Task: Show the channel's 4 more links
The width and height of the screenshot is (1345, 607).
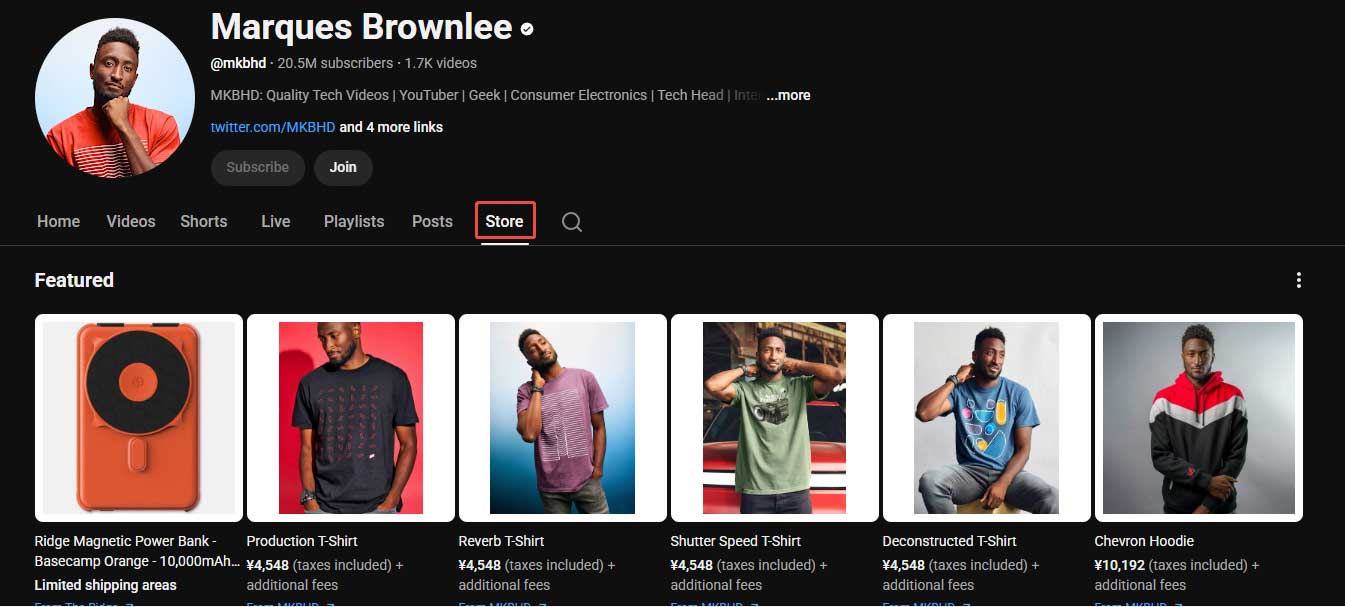Action: [x=390, y=127]
